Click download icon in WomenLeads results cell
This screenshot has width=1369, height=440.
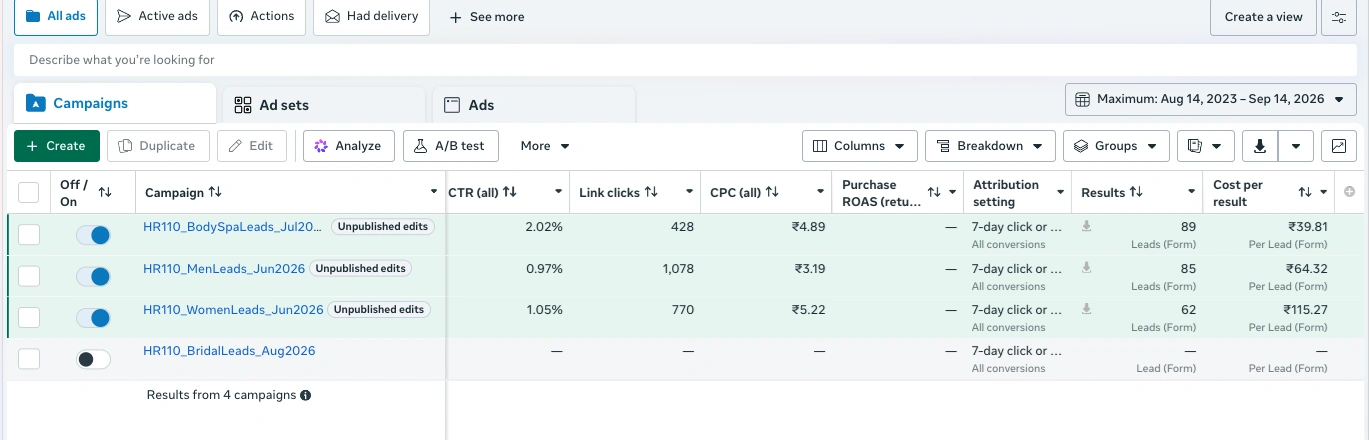[x=1086, y=309]
